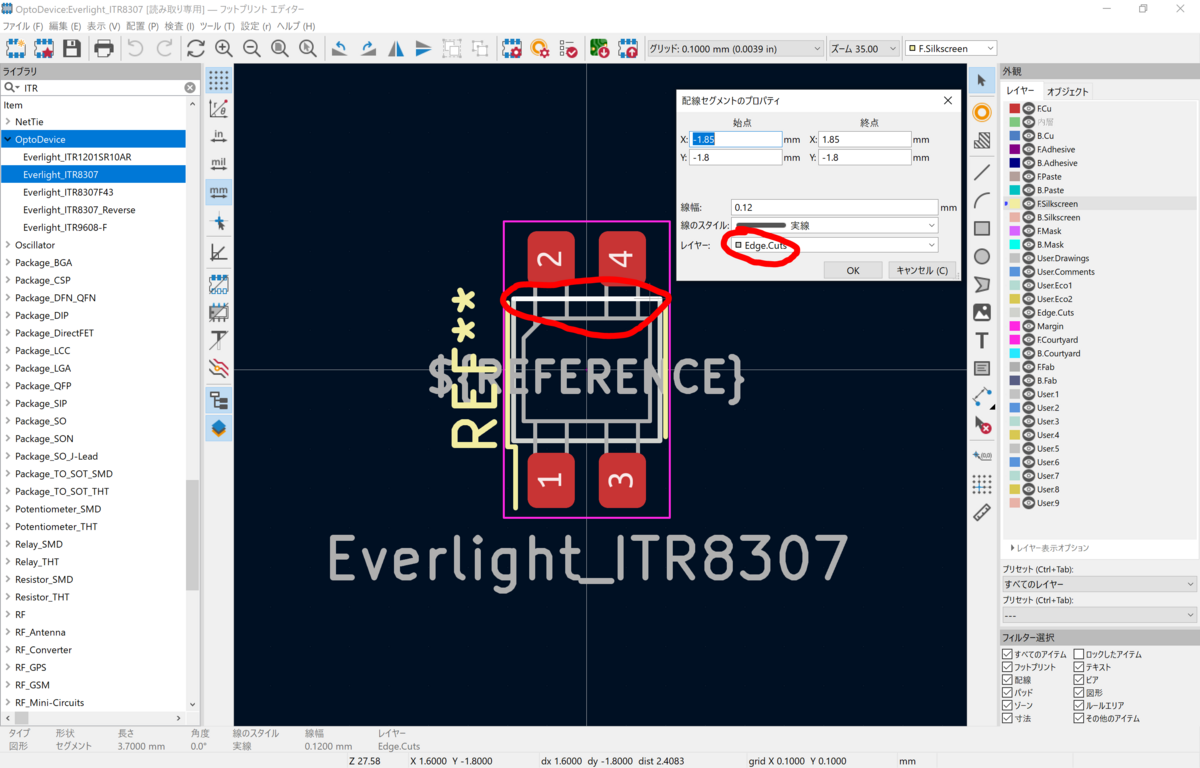Toggle grid display dots icon
The width and height of the screenshot is (1200, 768).
pyautogui.click(x=218, y=80)
